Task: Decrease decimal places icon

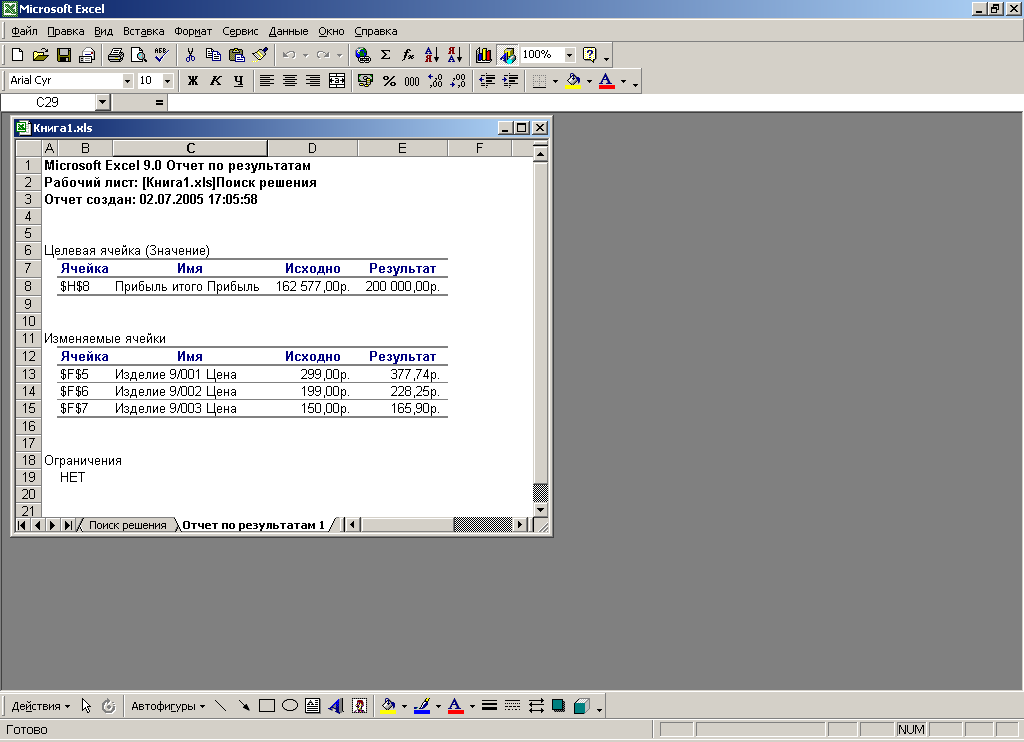Action: [x=458, y=81]
